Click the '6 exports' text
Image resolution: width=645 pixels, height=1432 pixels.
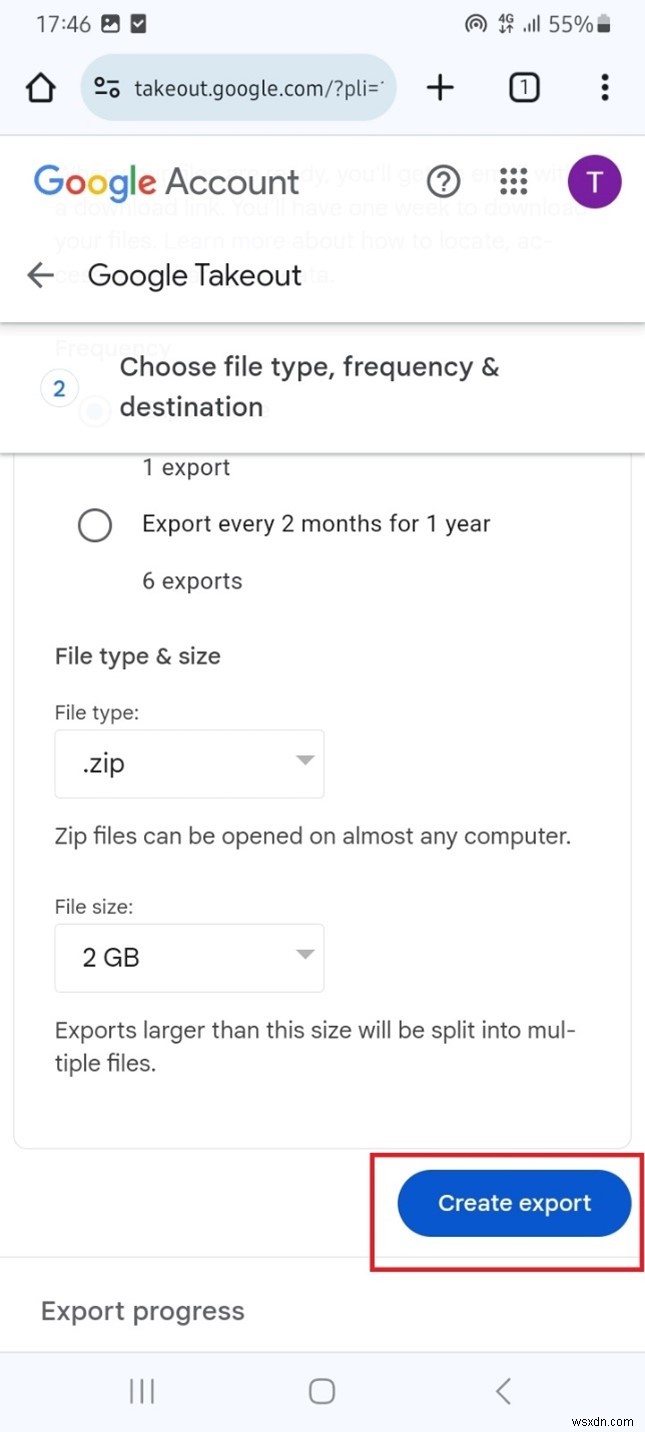pyautogui.click(x=192, y=581)
